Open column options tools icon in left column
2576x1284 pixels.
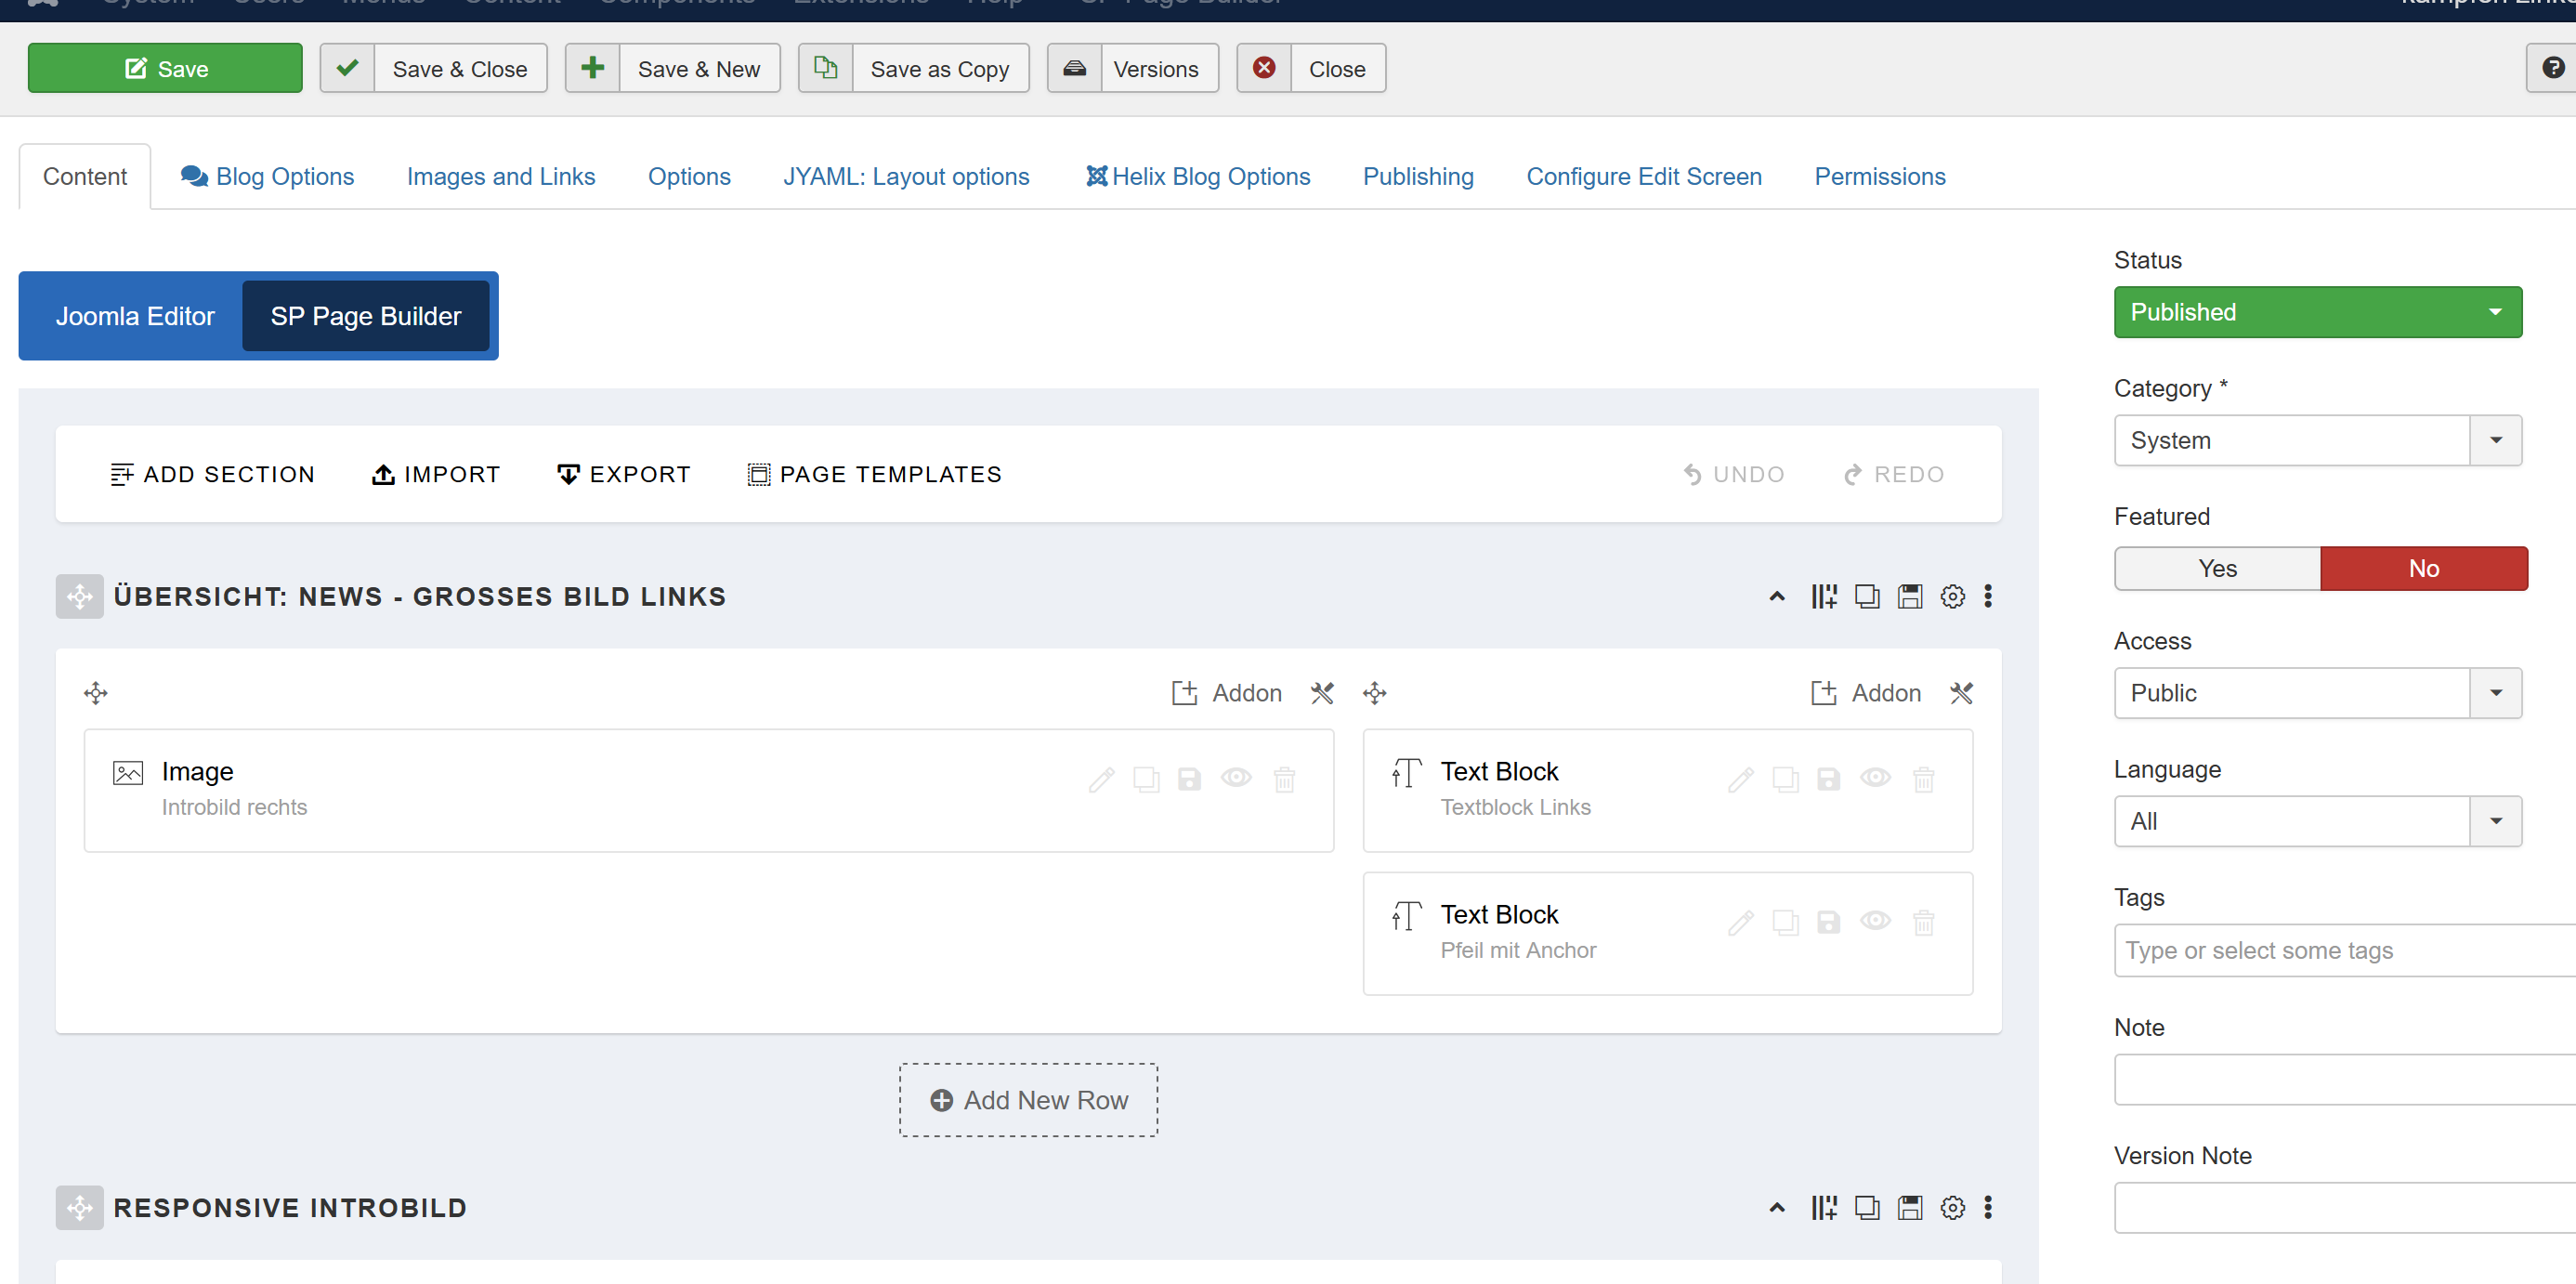point(1322,693)
